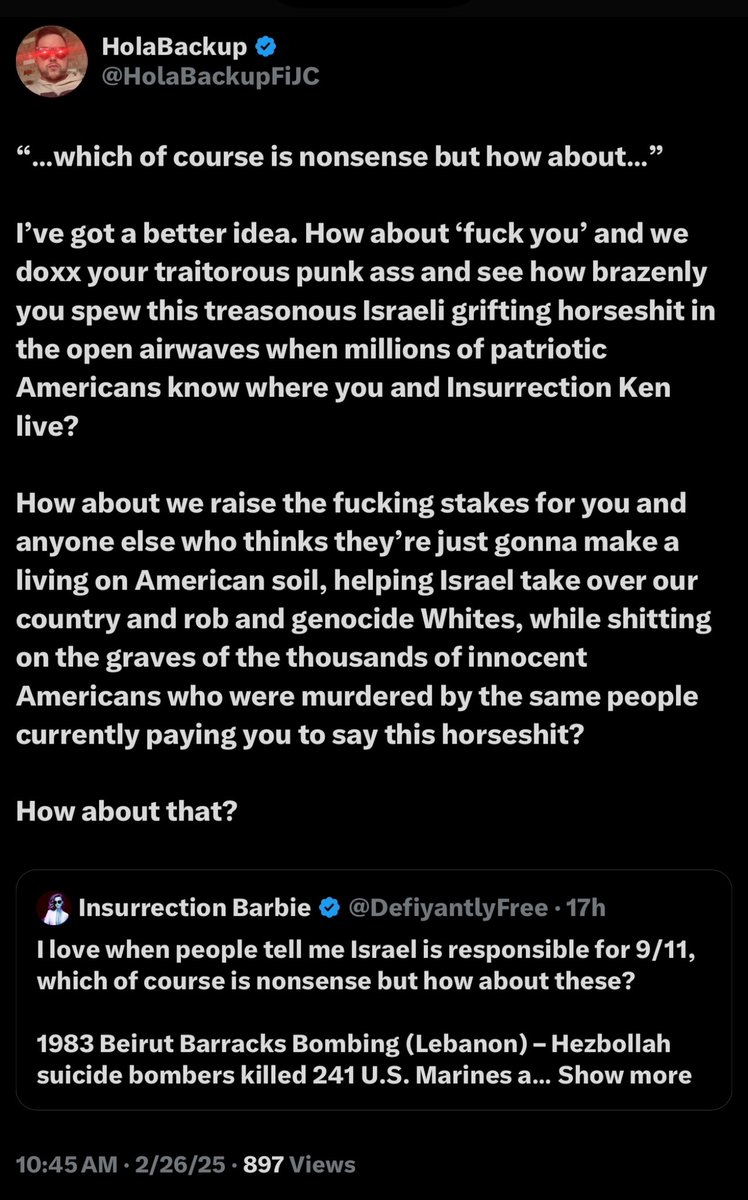Click the @DefiyantlyFree handle
The width and height of the screenshot is (748, 1200).
click(447, 908)
